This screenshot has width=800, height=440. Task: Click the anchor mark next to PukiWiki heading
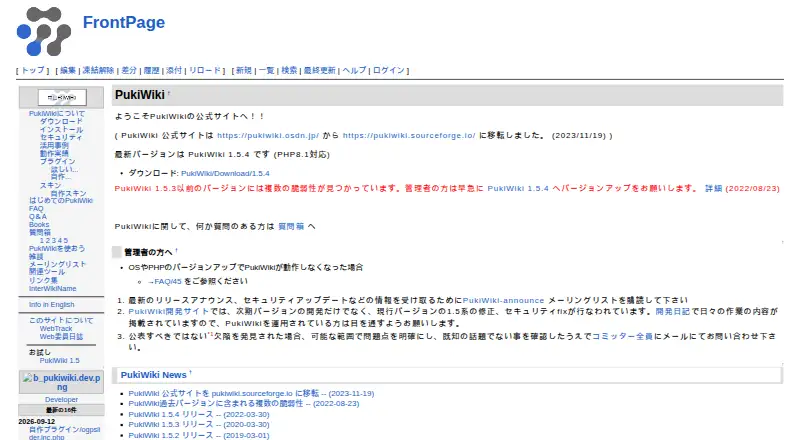pyautogui.click(x=169, y=93)
